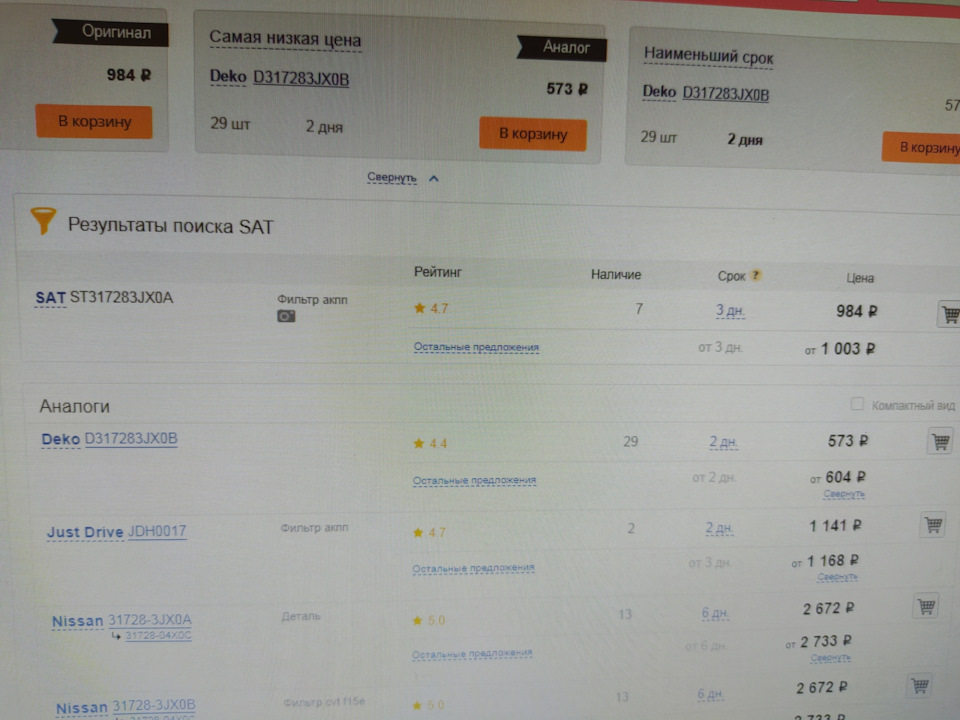Click the 4.4 rating star for Deko

pyautogui.click(x=419, y=443)
